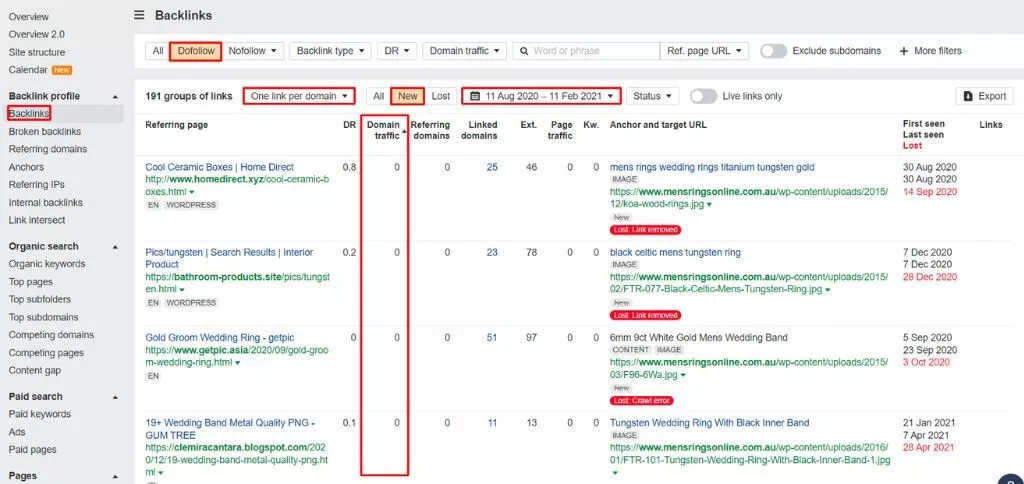Image resolution: width=1024 pixels, height=484 pixels.
Task: Click linked domains count 25
Action: click(x=492, y=167)
